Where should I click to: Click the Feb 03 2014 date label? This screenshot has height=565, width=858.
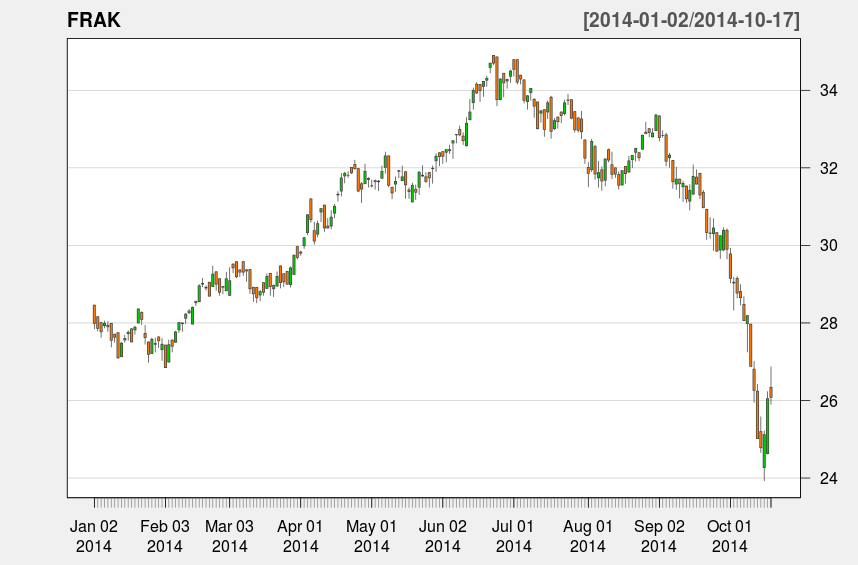pyautogui.click(x=165, y=536)
